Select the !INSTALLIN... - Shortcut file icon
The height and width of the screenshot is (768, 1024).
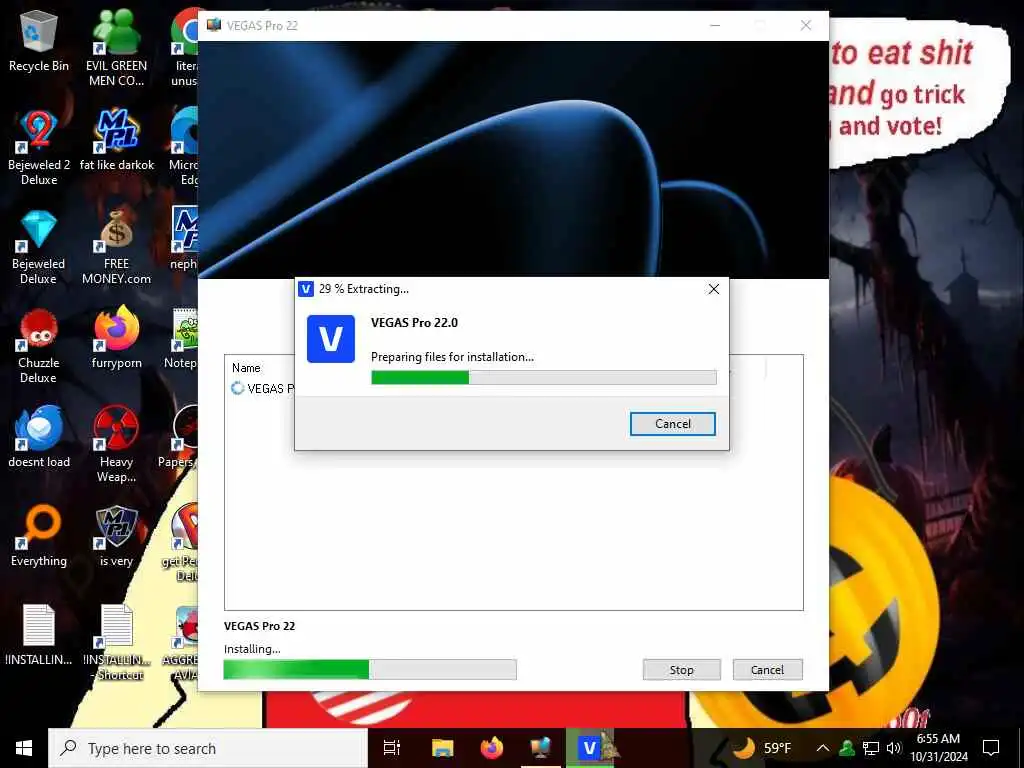[116, 643]
